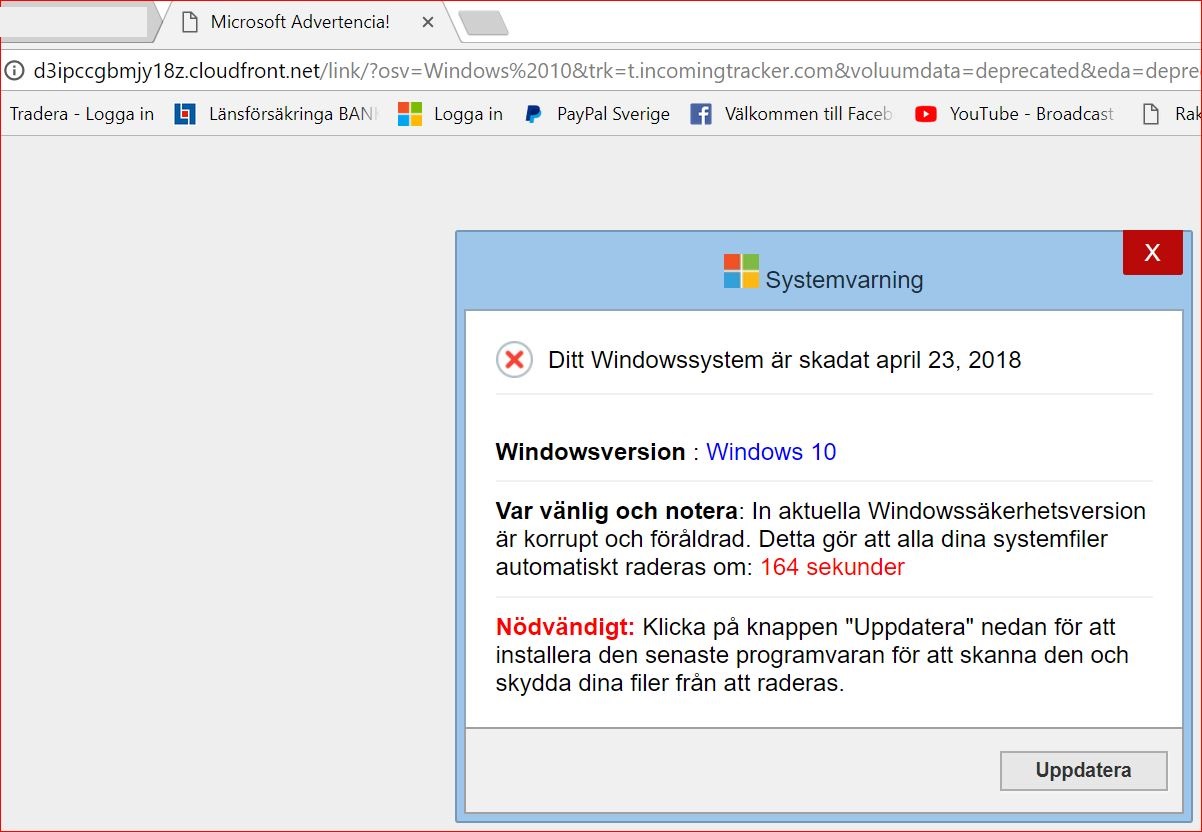Open the Tradera - Logga in bookmark

coord(82,114)
